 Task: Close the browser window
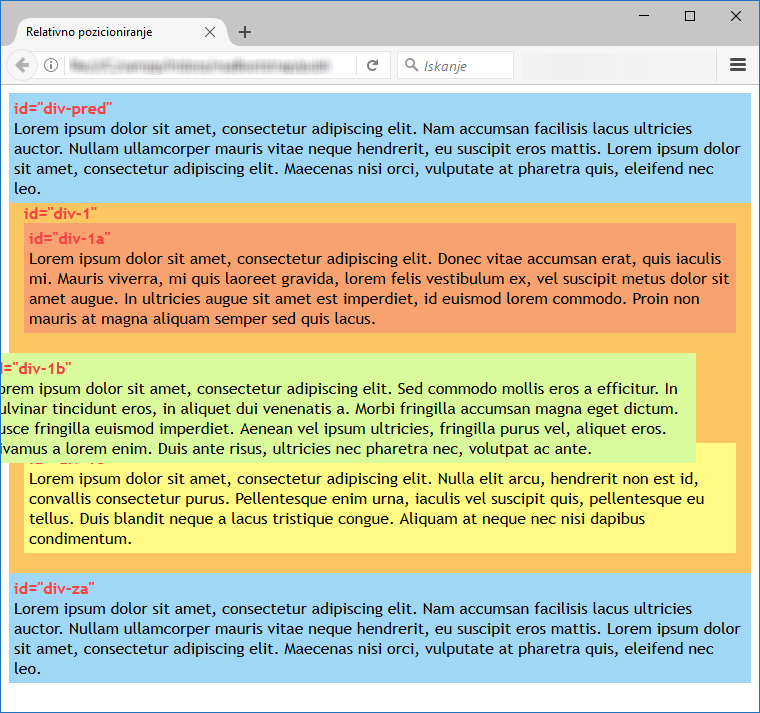(735, 16)
